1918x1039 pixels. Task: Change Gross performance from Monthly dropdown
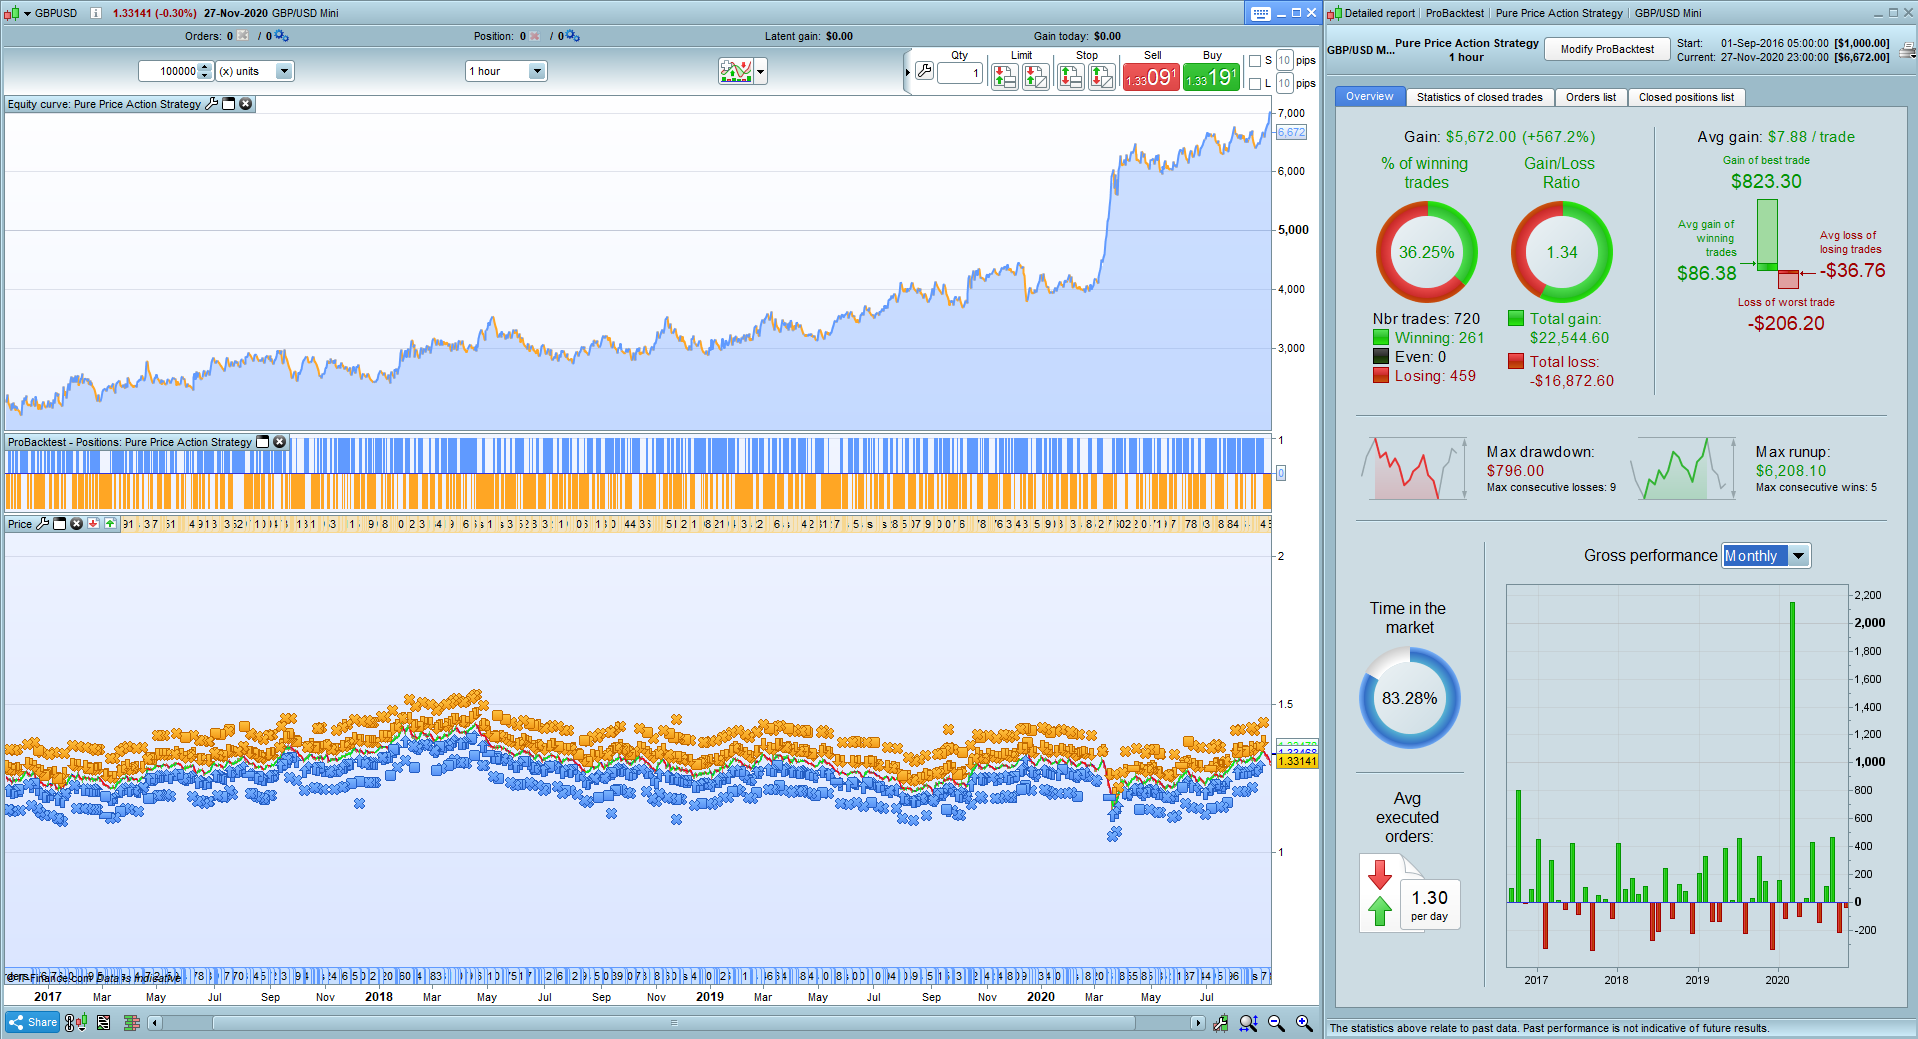(1797, 555)
